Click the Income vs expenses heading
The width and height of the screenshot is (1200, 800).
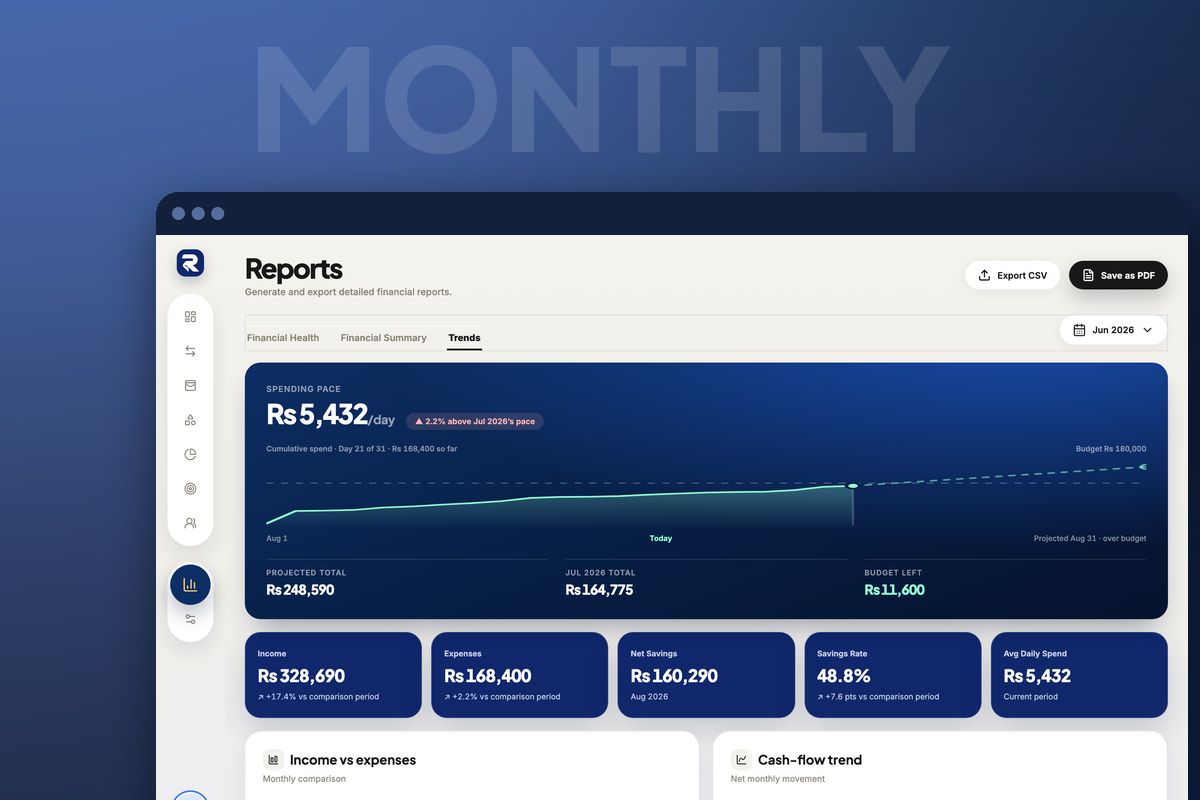pos(353,760)
